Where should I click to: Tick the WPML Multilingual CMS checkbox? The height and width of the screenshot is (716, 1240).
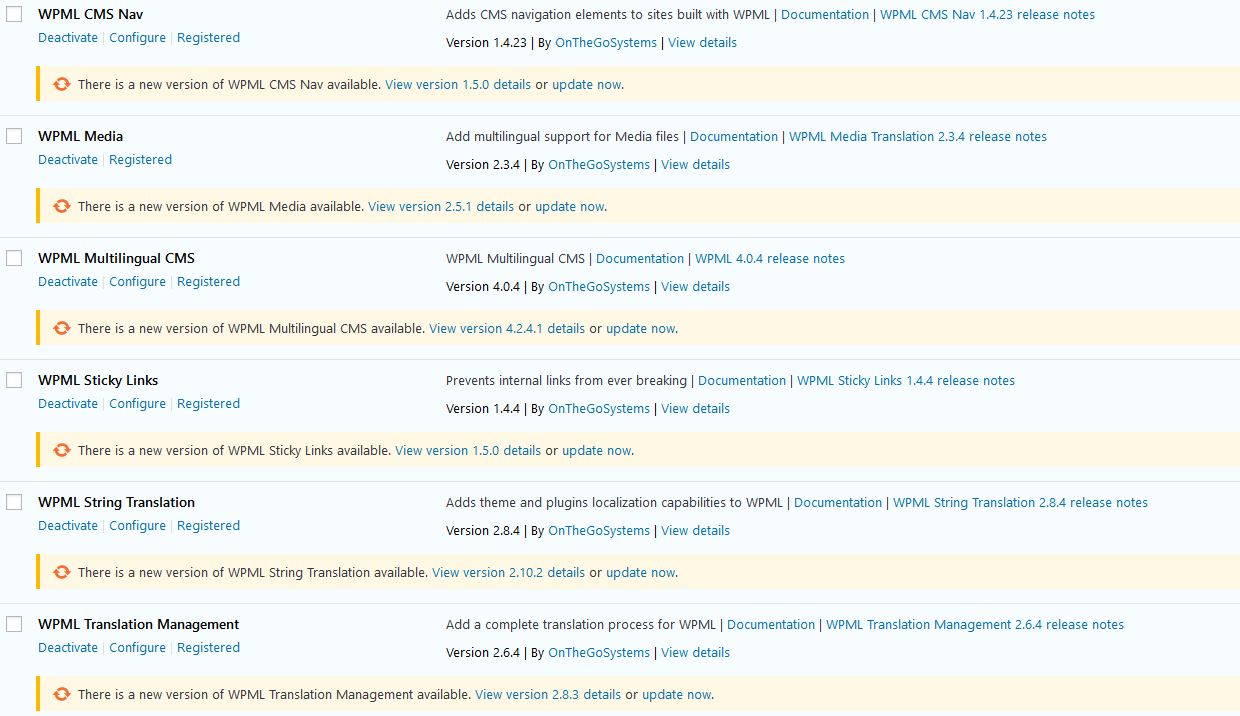coord(14,258)
